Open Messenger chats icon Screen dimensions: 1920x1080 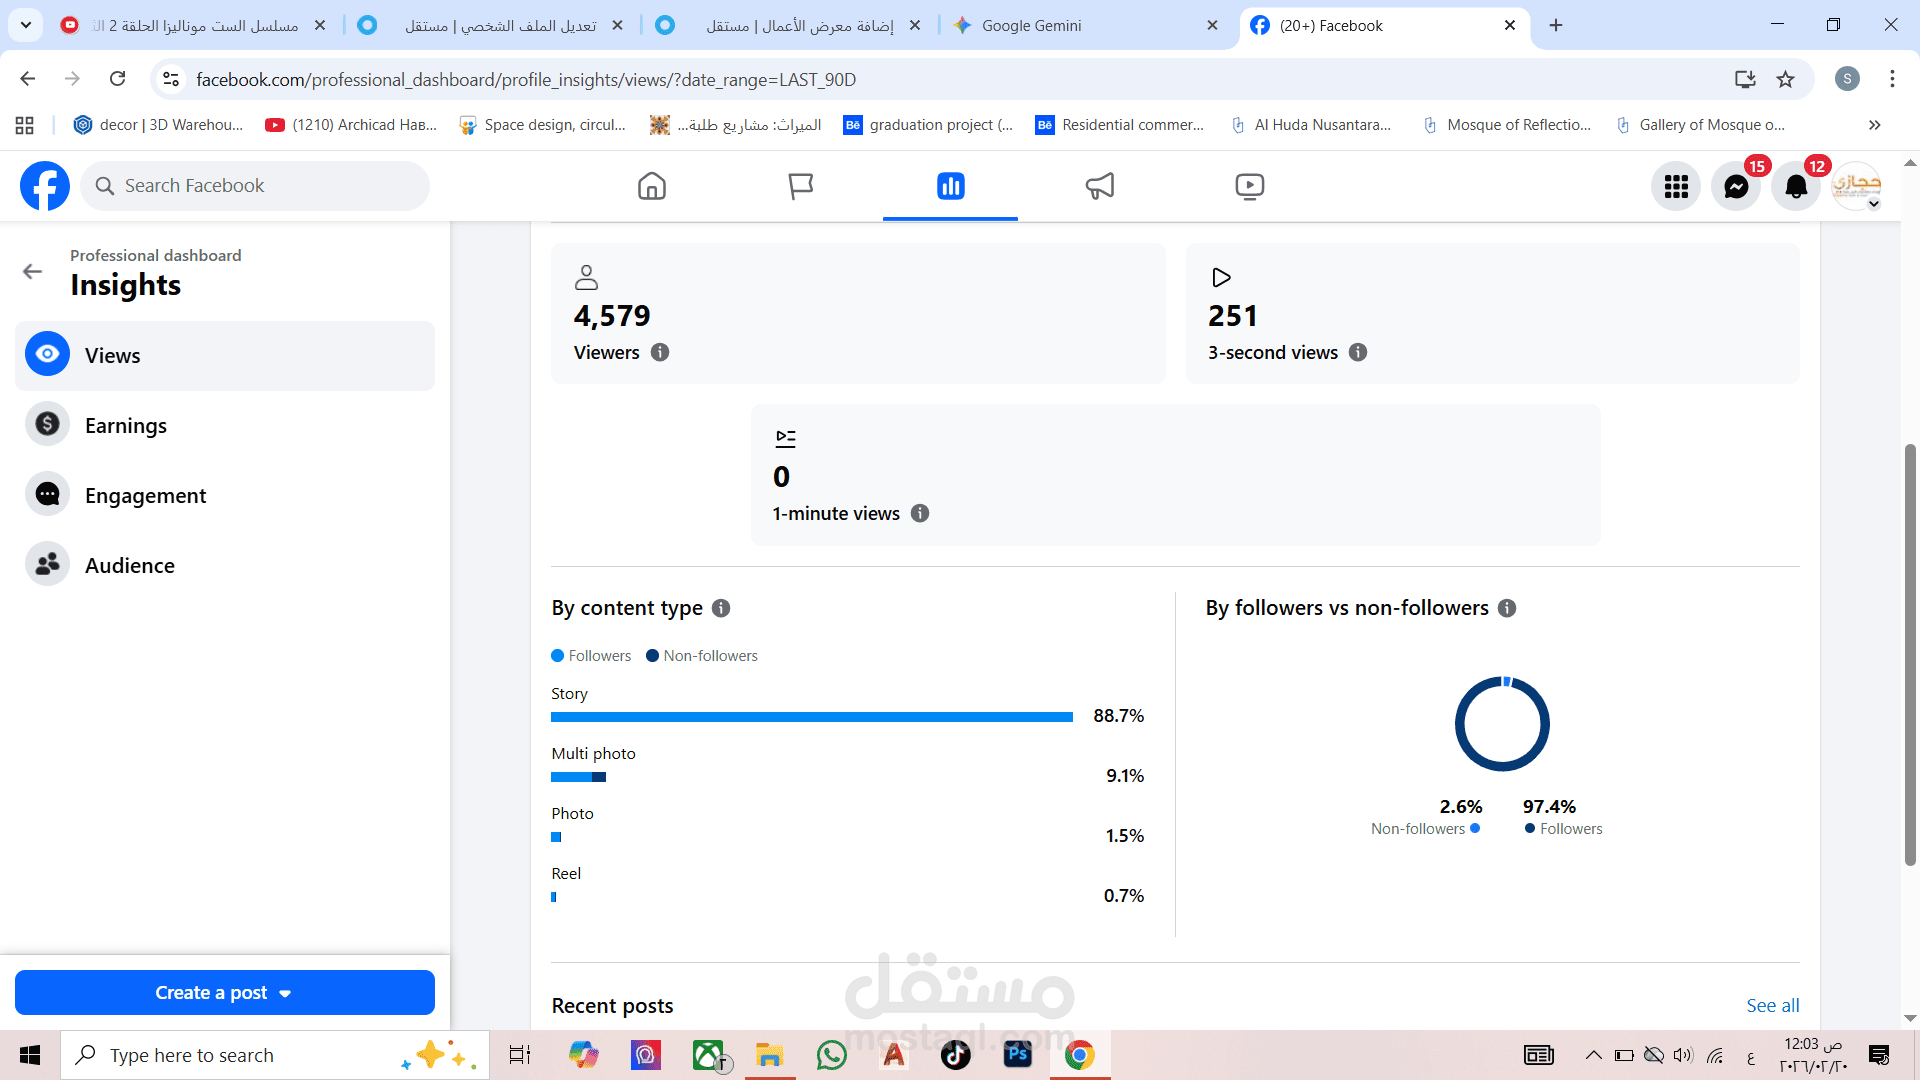click(1736, 186)
